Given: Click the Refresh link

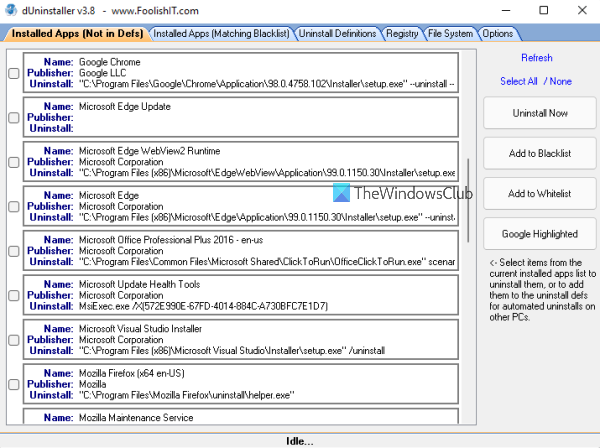Looking at the screenshot, I should point(536,58).
